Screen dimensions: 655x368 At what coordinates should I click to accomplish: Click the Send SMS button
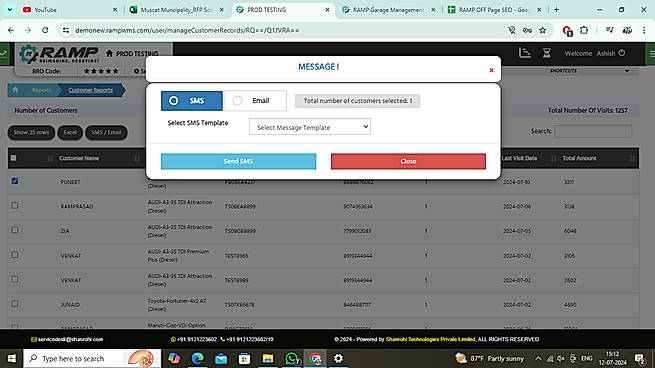coord(239,161)
